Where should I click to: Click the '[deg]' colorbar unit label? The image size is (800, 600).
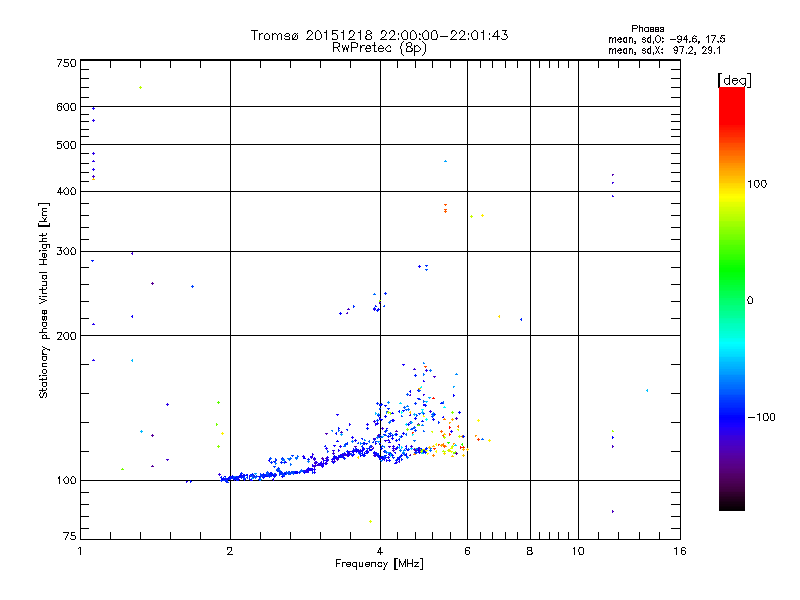pyautogui.click(x=734, y=80)
